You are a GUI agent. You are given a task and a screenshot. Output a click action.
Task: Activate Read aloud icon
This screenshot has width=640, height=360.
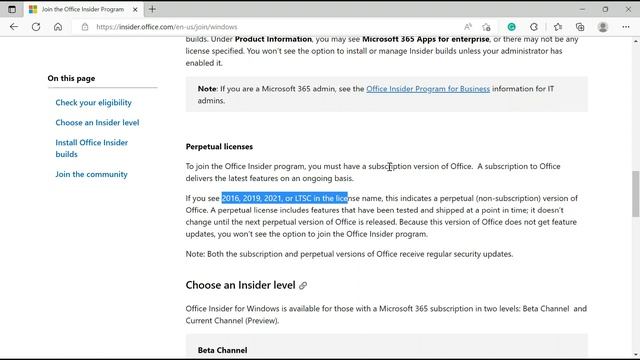tap(468, 27)
